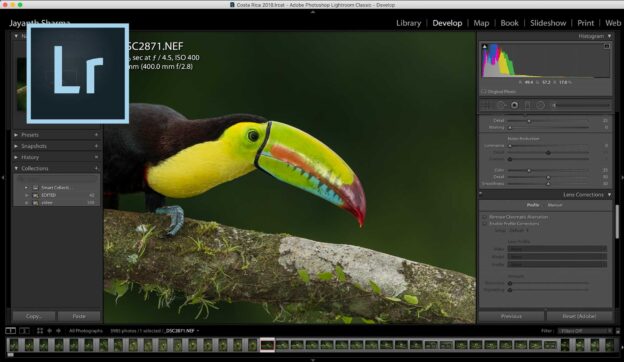The image size is (624, 362).
Task: Click the Reset (Adobe) button
Action: point(579,316)
